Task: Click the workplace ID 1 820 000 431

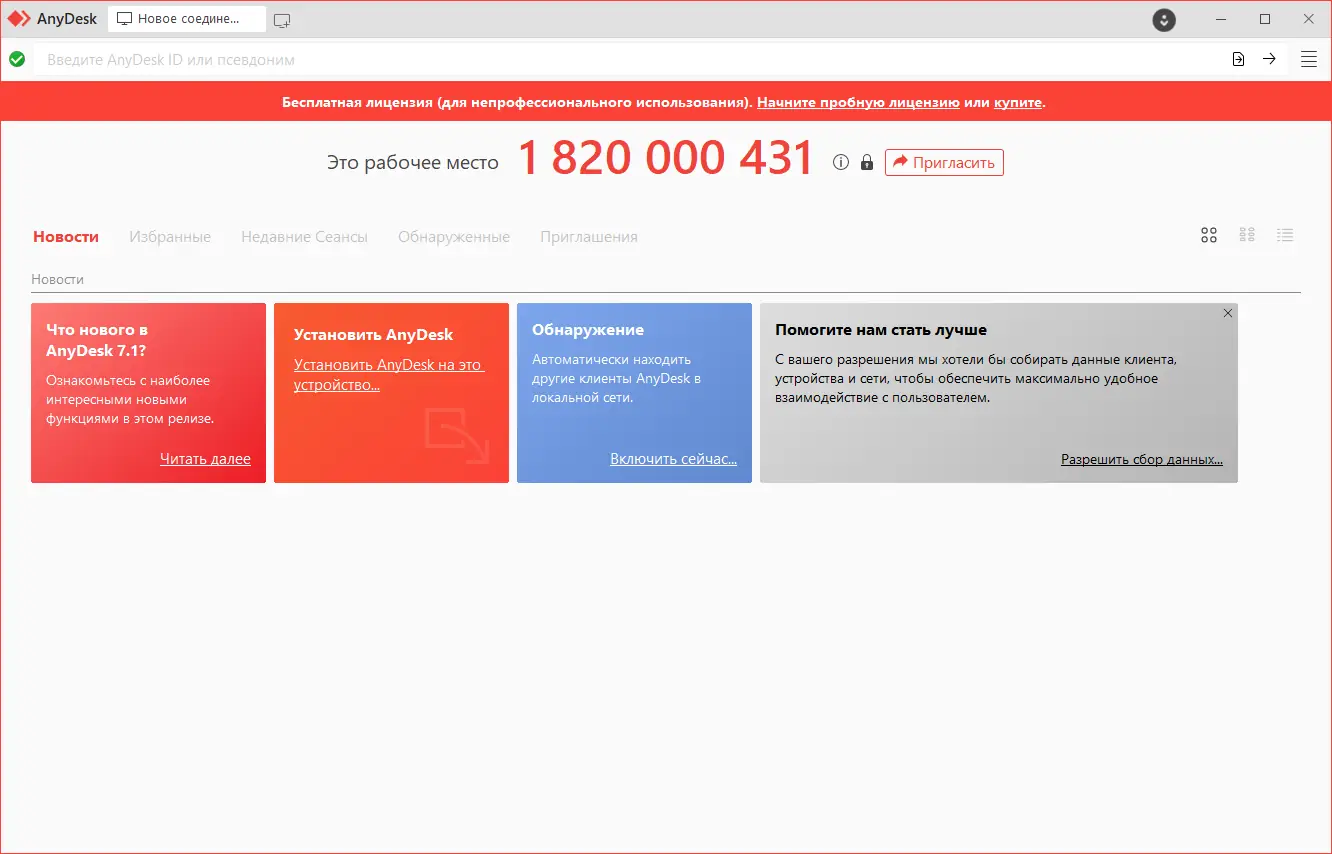Action: pyautogui.click(x=666, y=158)
